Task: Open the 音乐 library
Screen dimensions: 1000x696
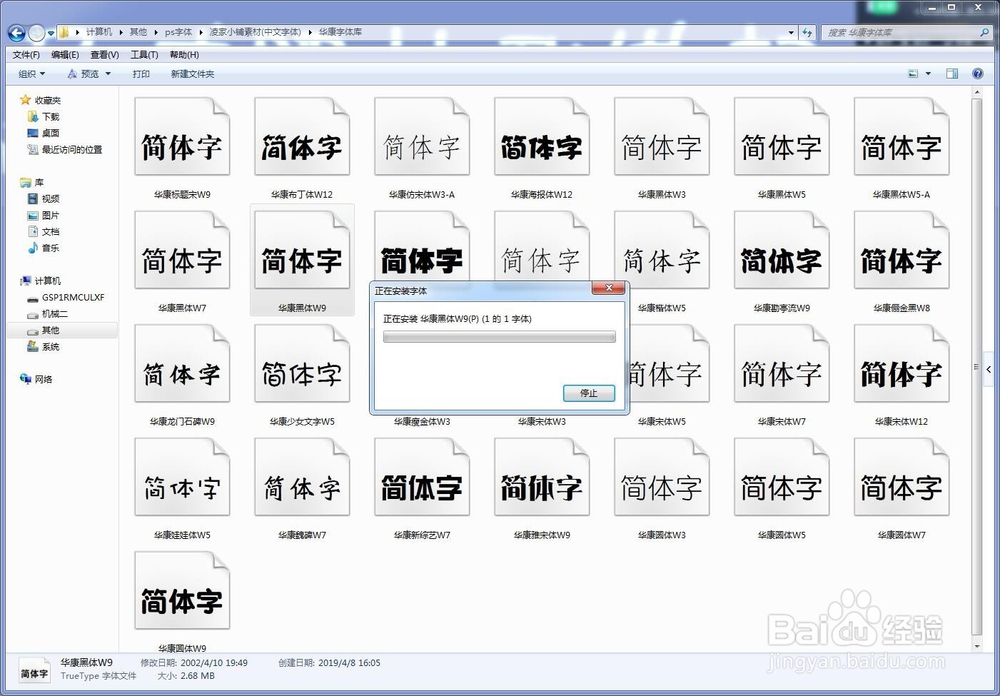Action: coord(50,248)
